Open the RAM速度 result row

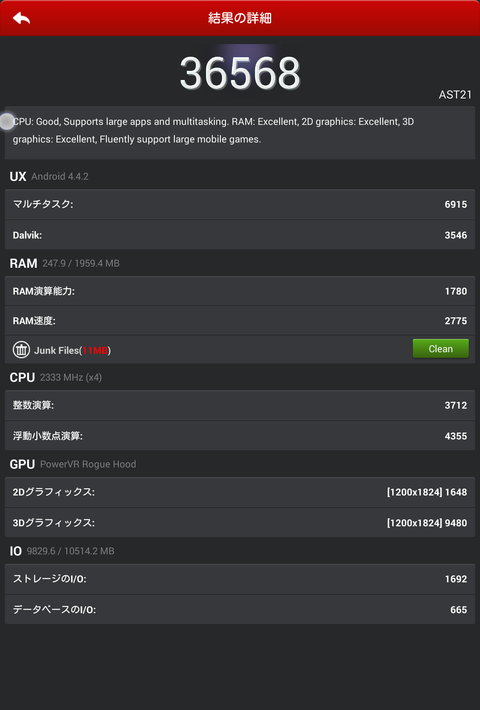pyautogui.click(x=240, y=321)
